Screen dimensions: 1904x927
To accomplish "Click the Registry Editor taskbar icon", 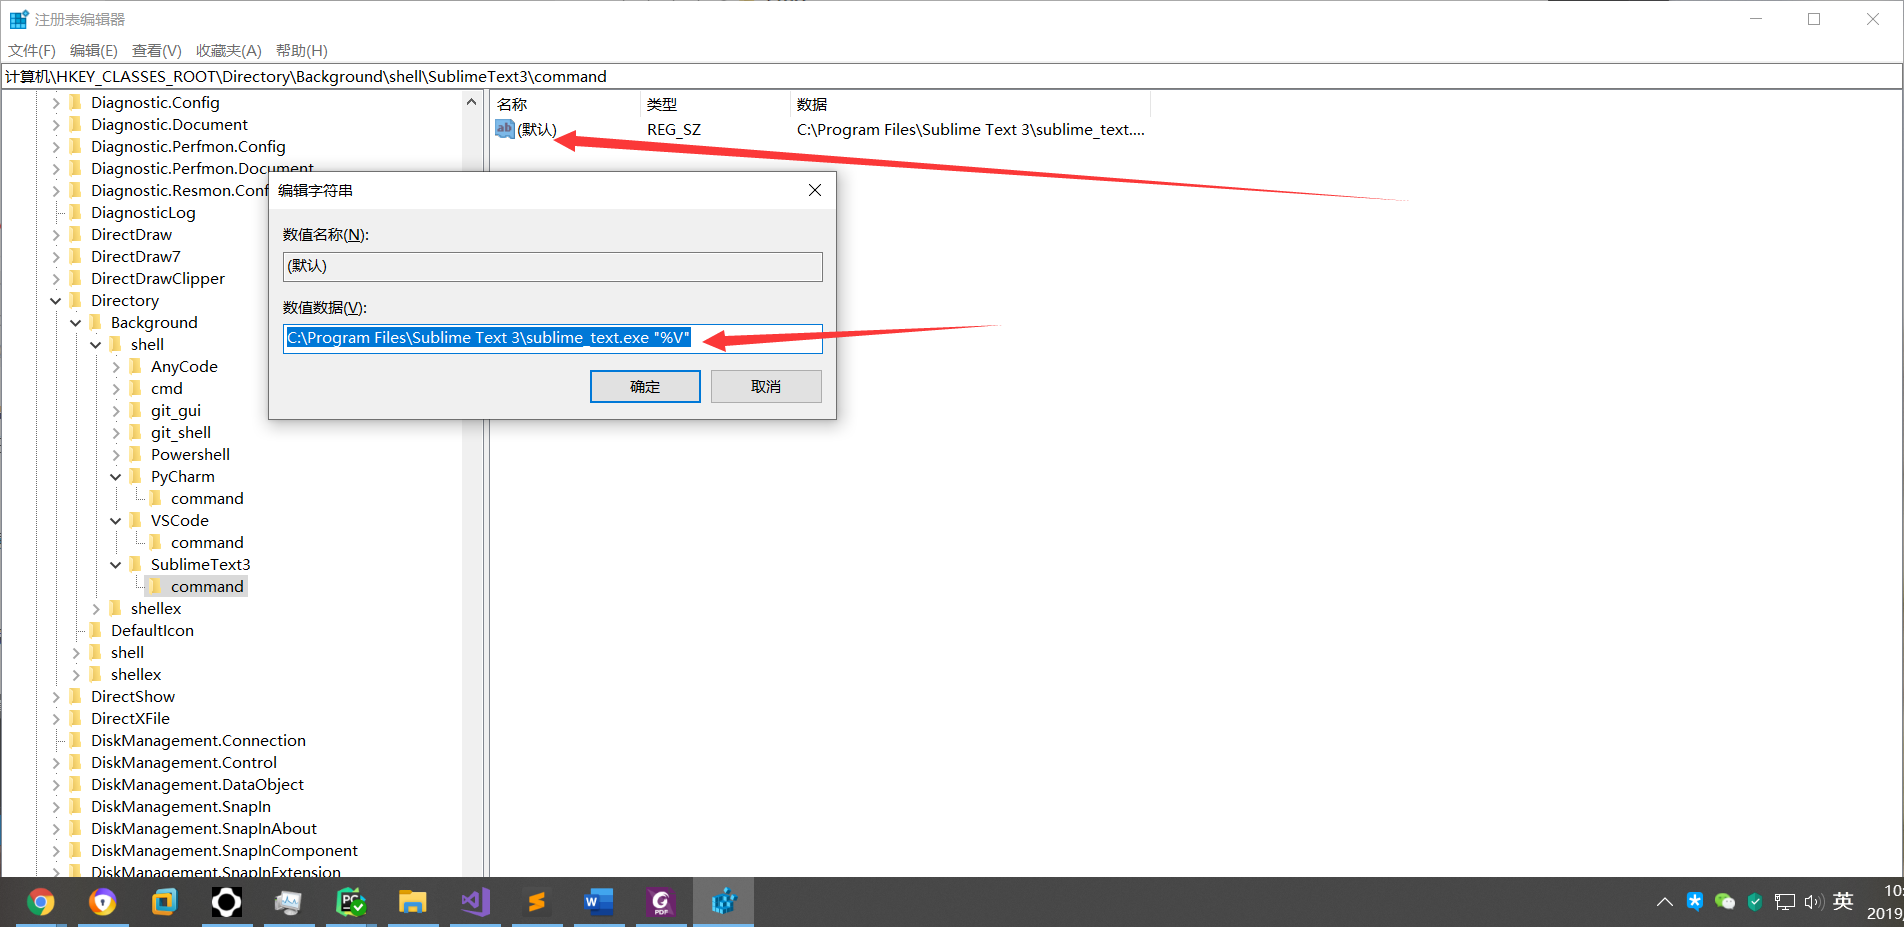I will 723,902.
